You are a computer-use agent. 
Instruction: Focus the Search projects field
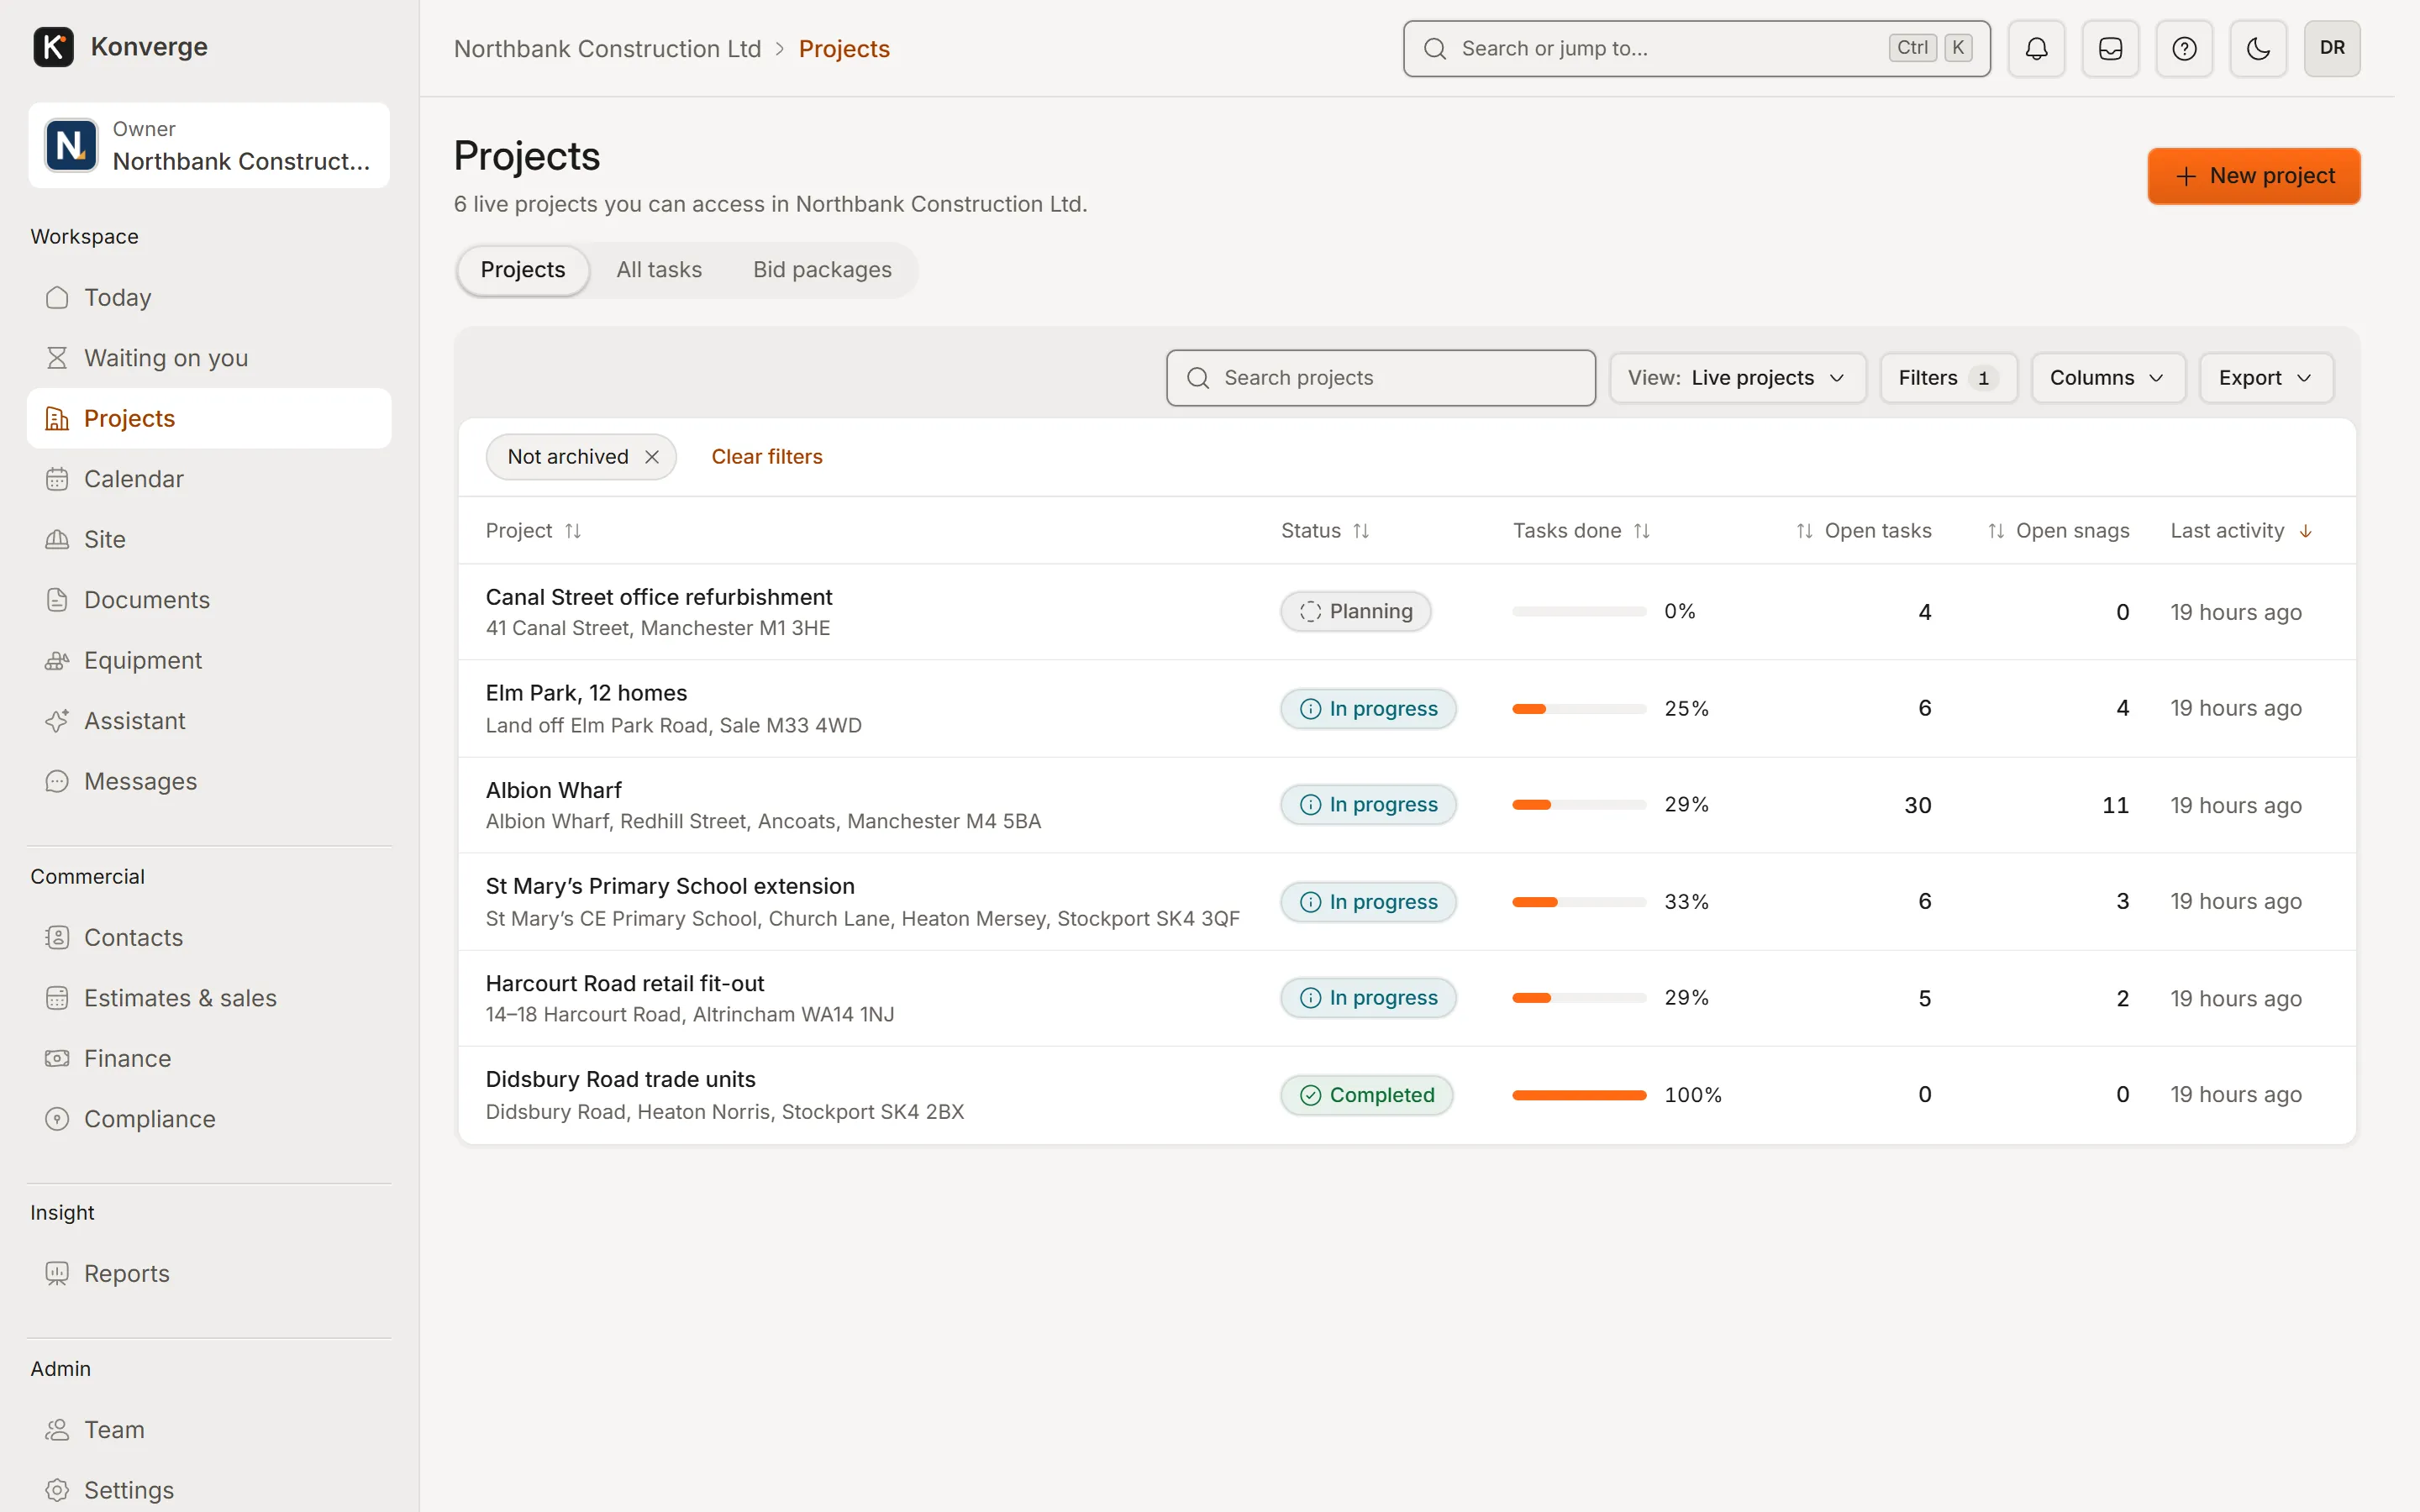1380,378
